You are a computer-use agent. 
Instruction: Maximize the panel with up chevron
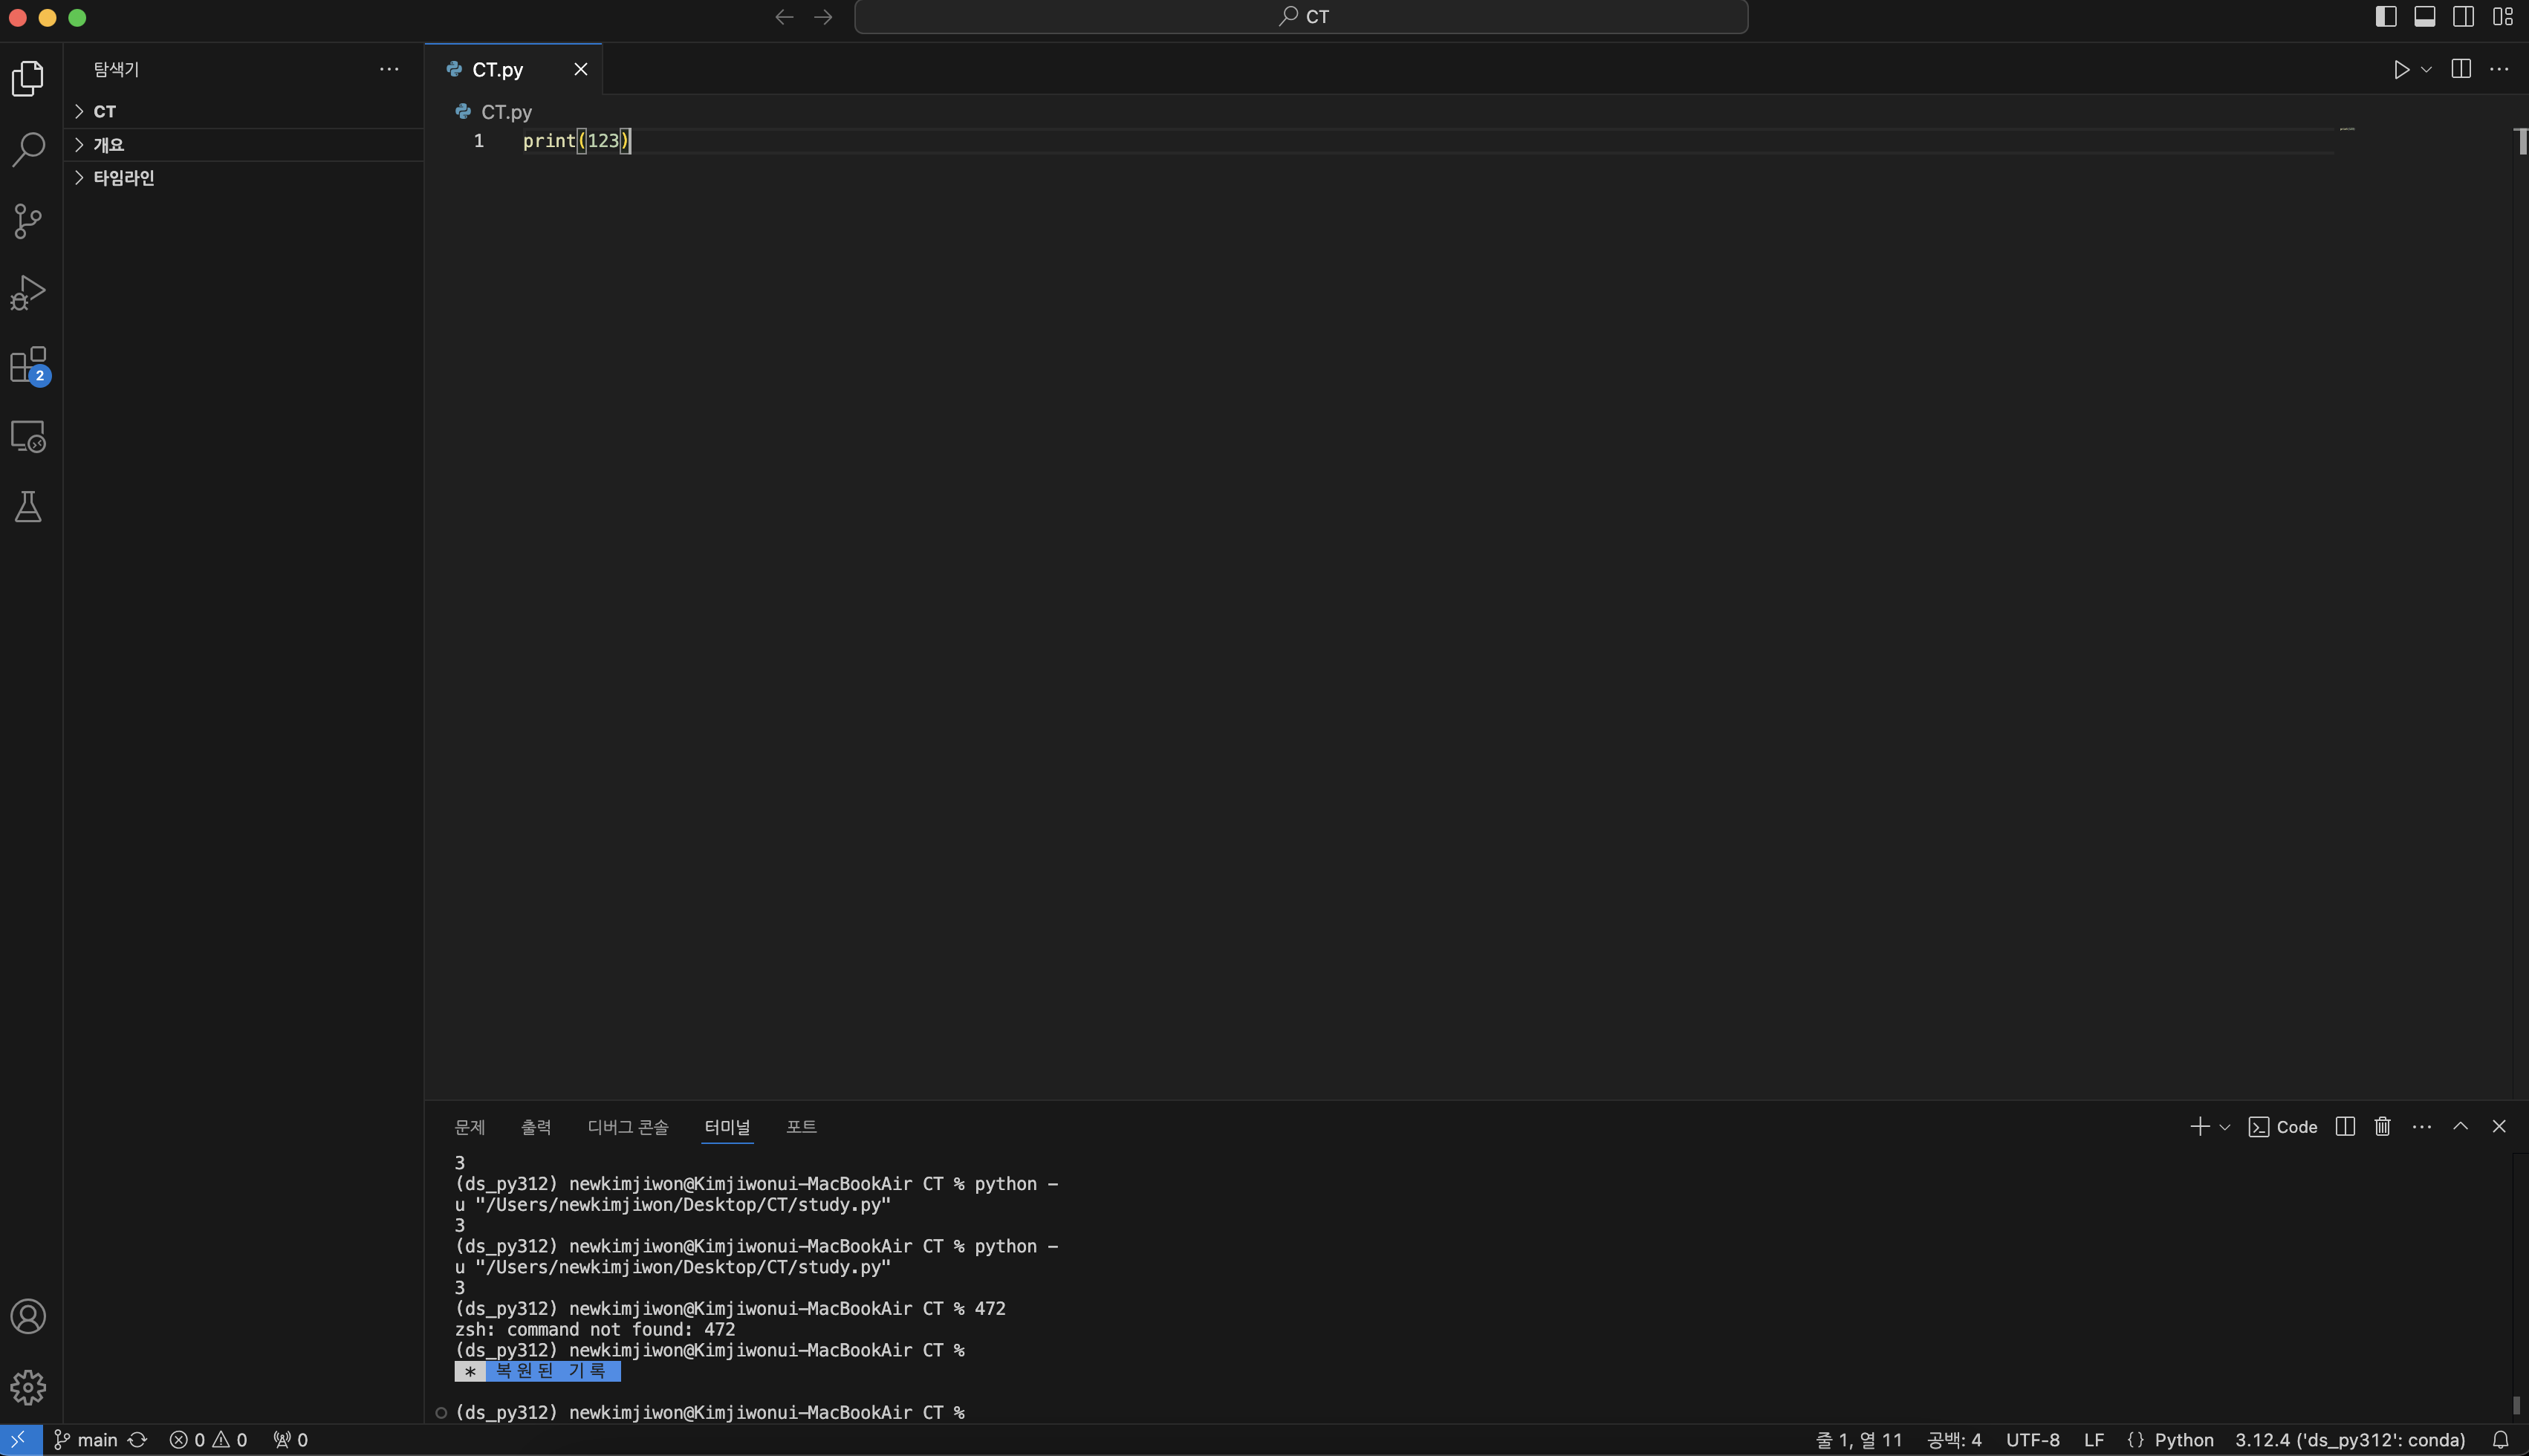tap(2461, 1127)
